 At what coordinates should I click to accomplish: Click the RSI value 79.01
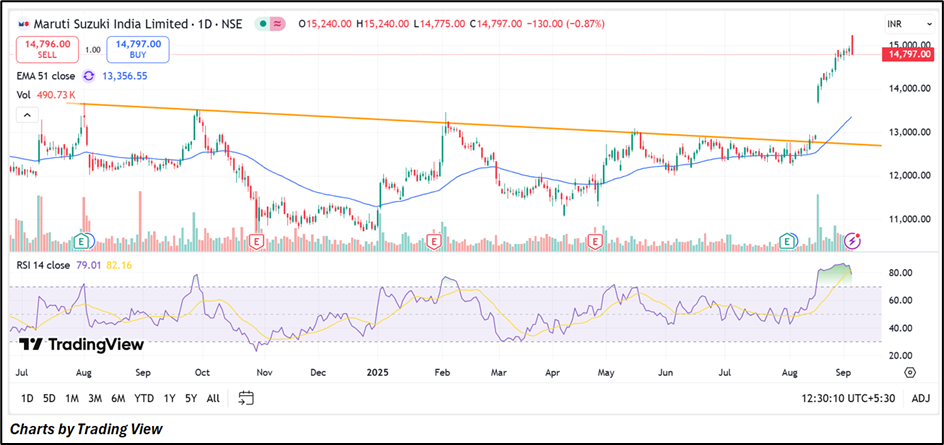click(88, 265)
